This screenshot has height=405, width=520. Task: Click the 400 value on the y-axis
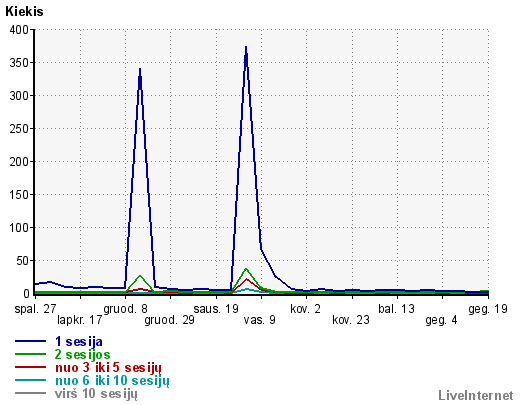pos(19,30)
